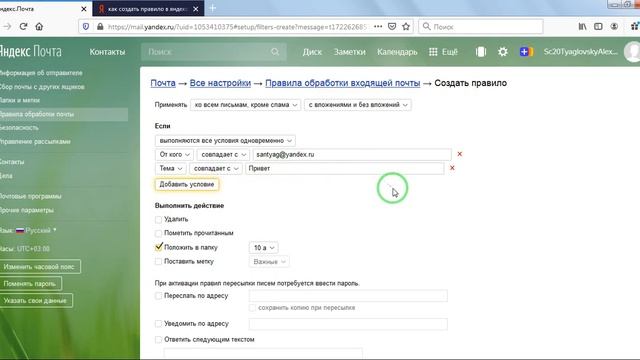Screen dimensions: 640x360
Task: Click the padlock site security icon
Action: point(100,27)
